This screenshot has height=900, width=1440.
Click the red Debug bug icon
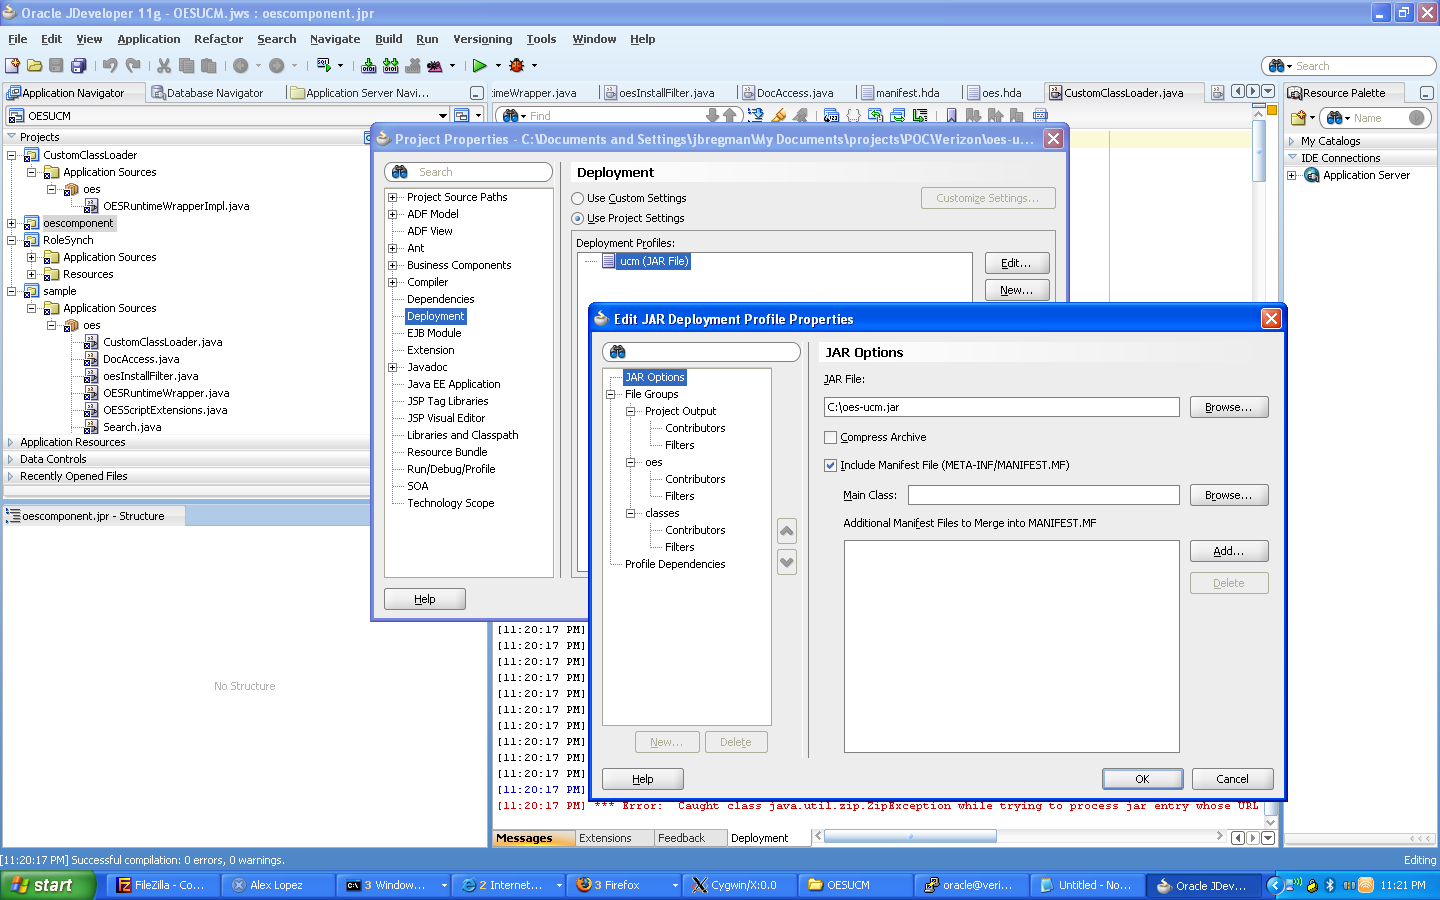pyautogui.click(x=517, y=66)
